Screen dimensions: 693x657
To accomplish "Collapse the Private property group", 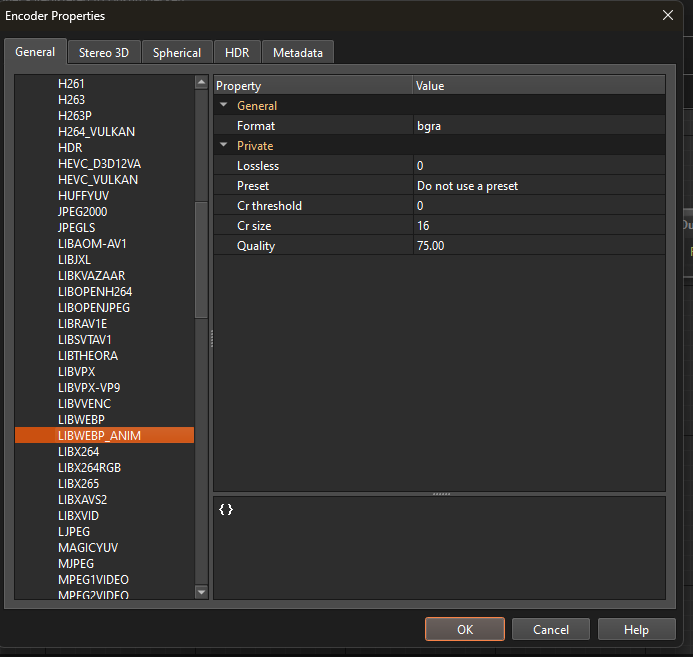I will 223,145.
